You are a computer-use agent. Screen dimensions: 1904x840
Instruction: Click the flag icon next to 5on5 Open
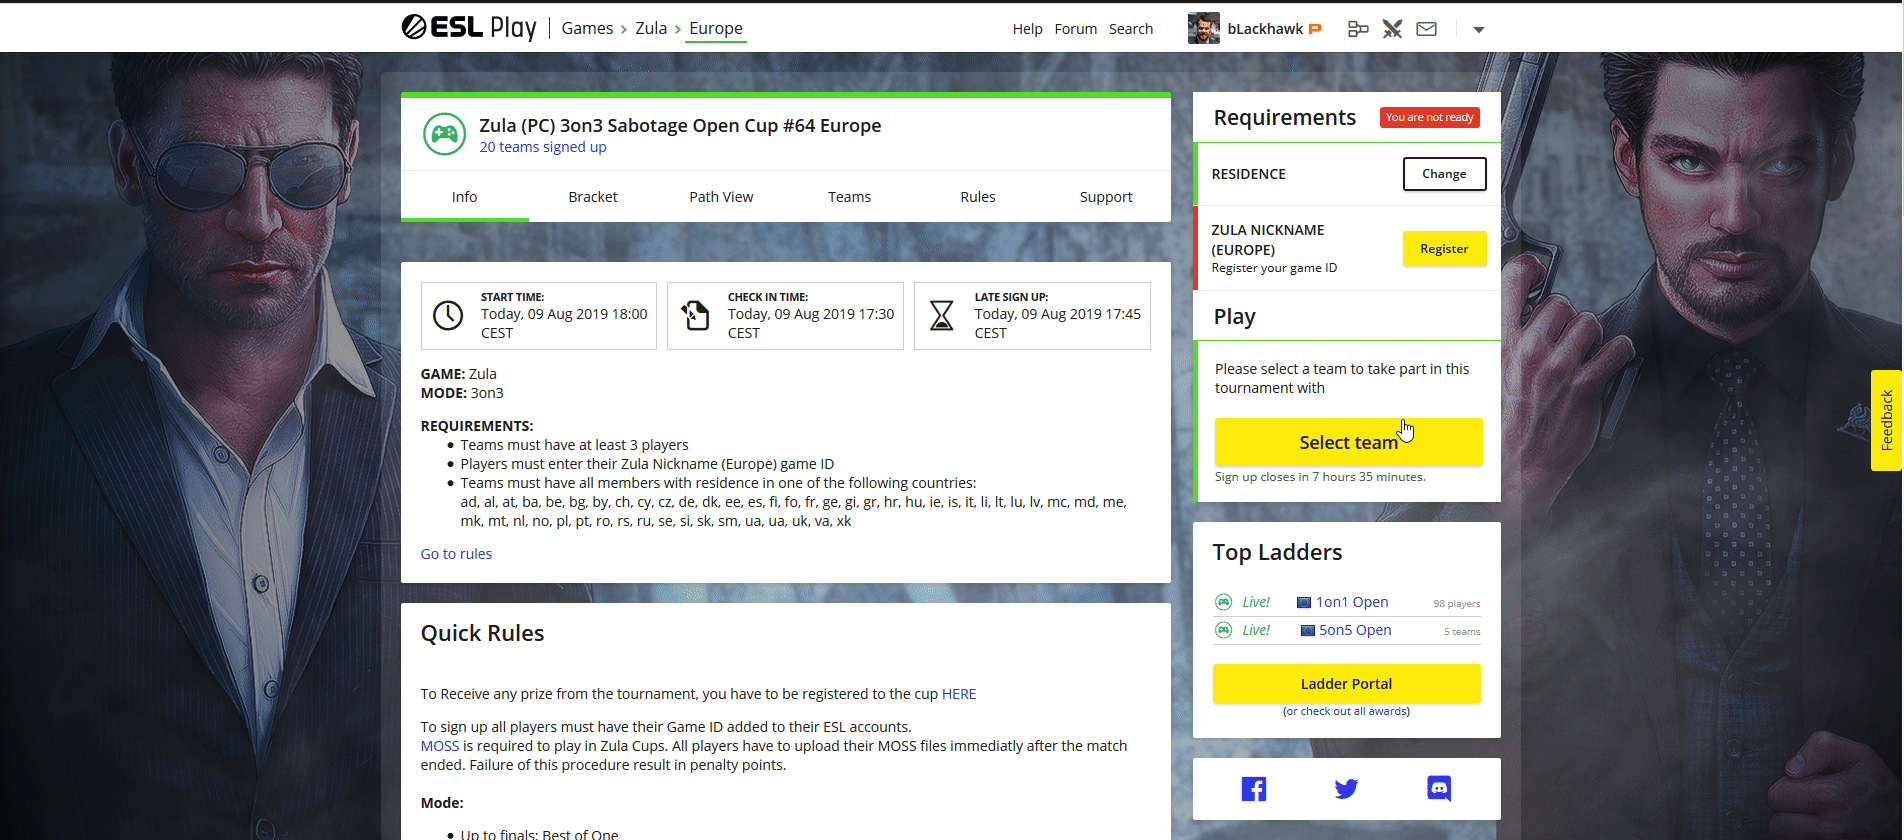tap(1308, 630)
